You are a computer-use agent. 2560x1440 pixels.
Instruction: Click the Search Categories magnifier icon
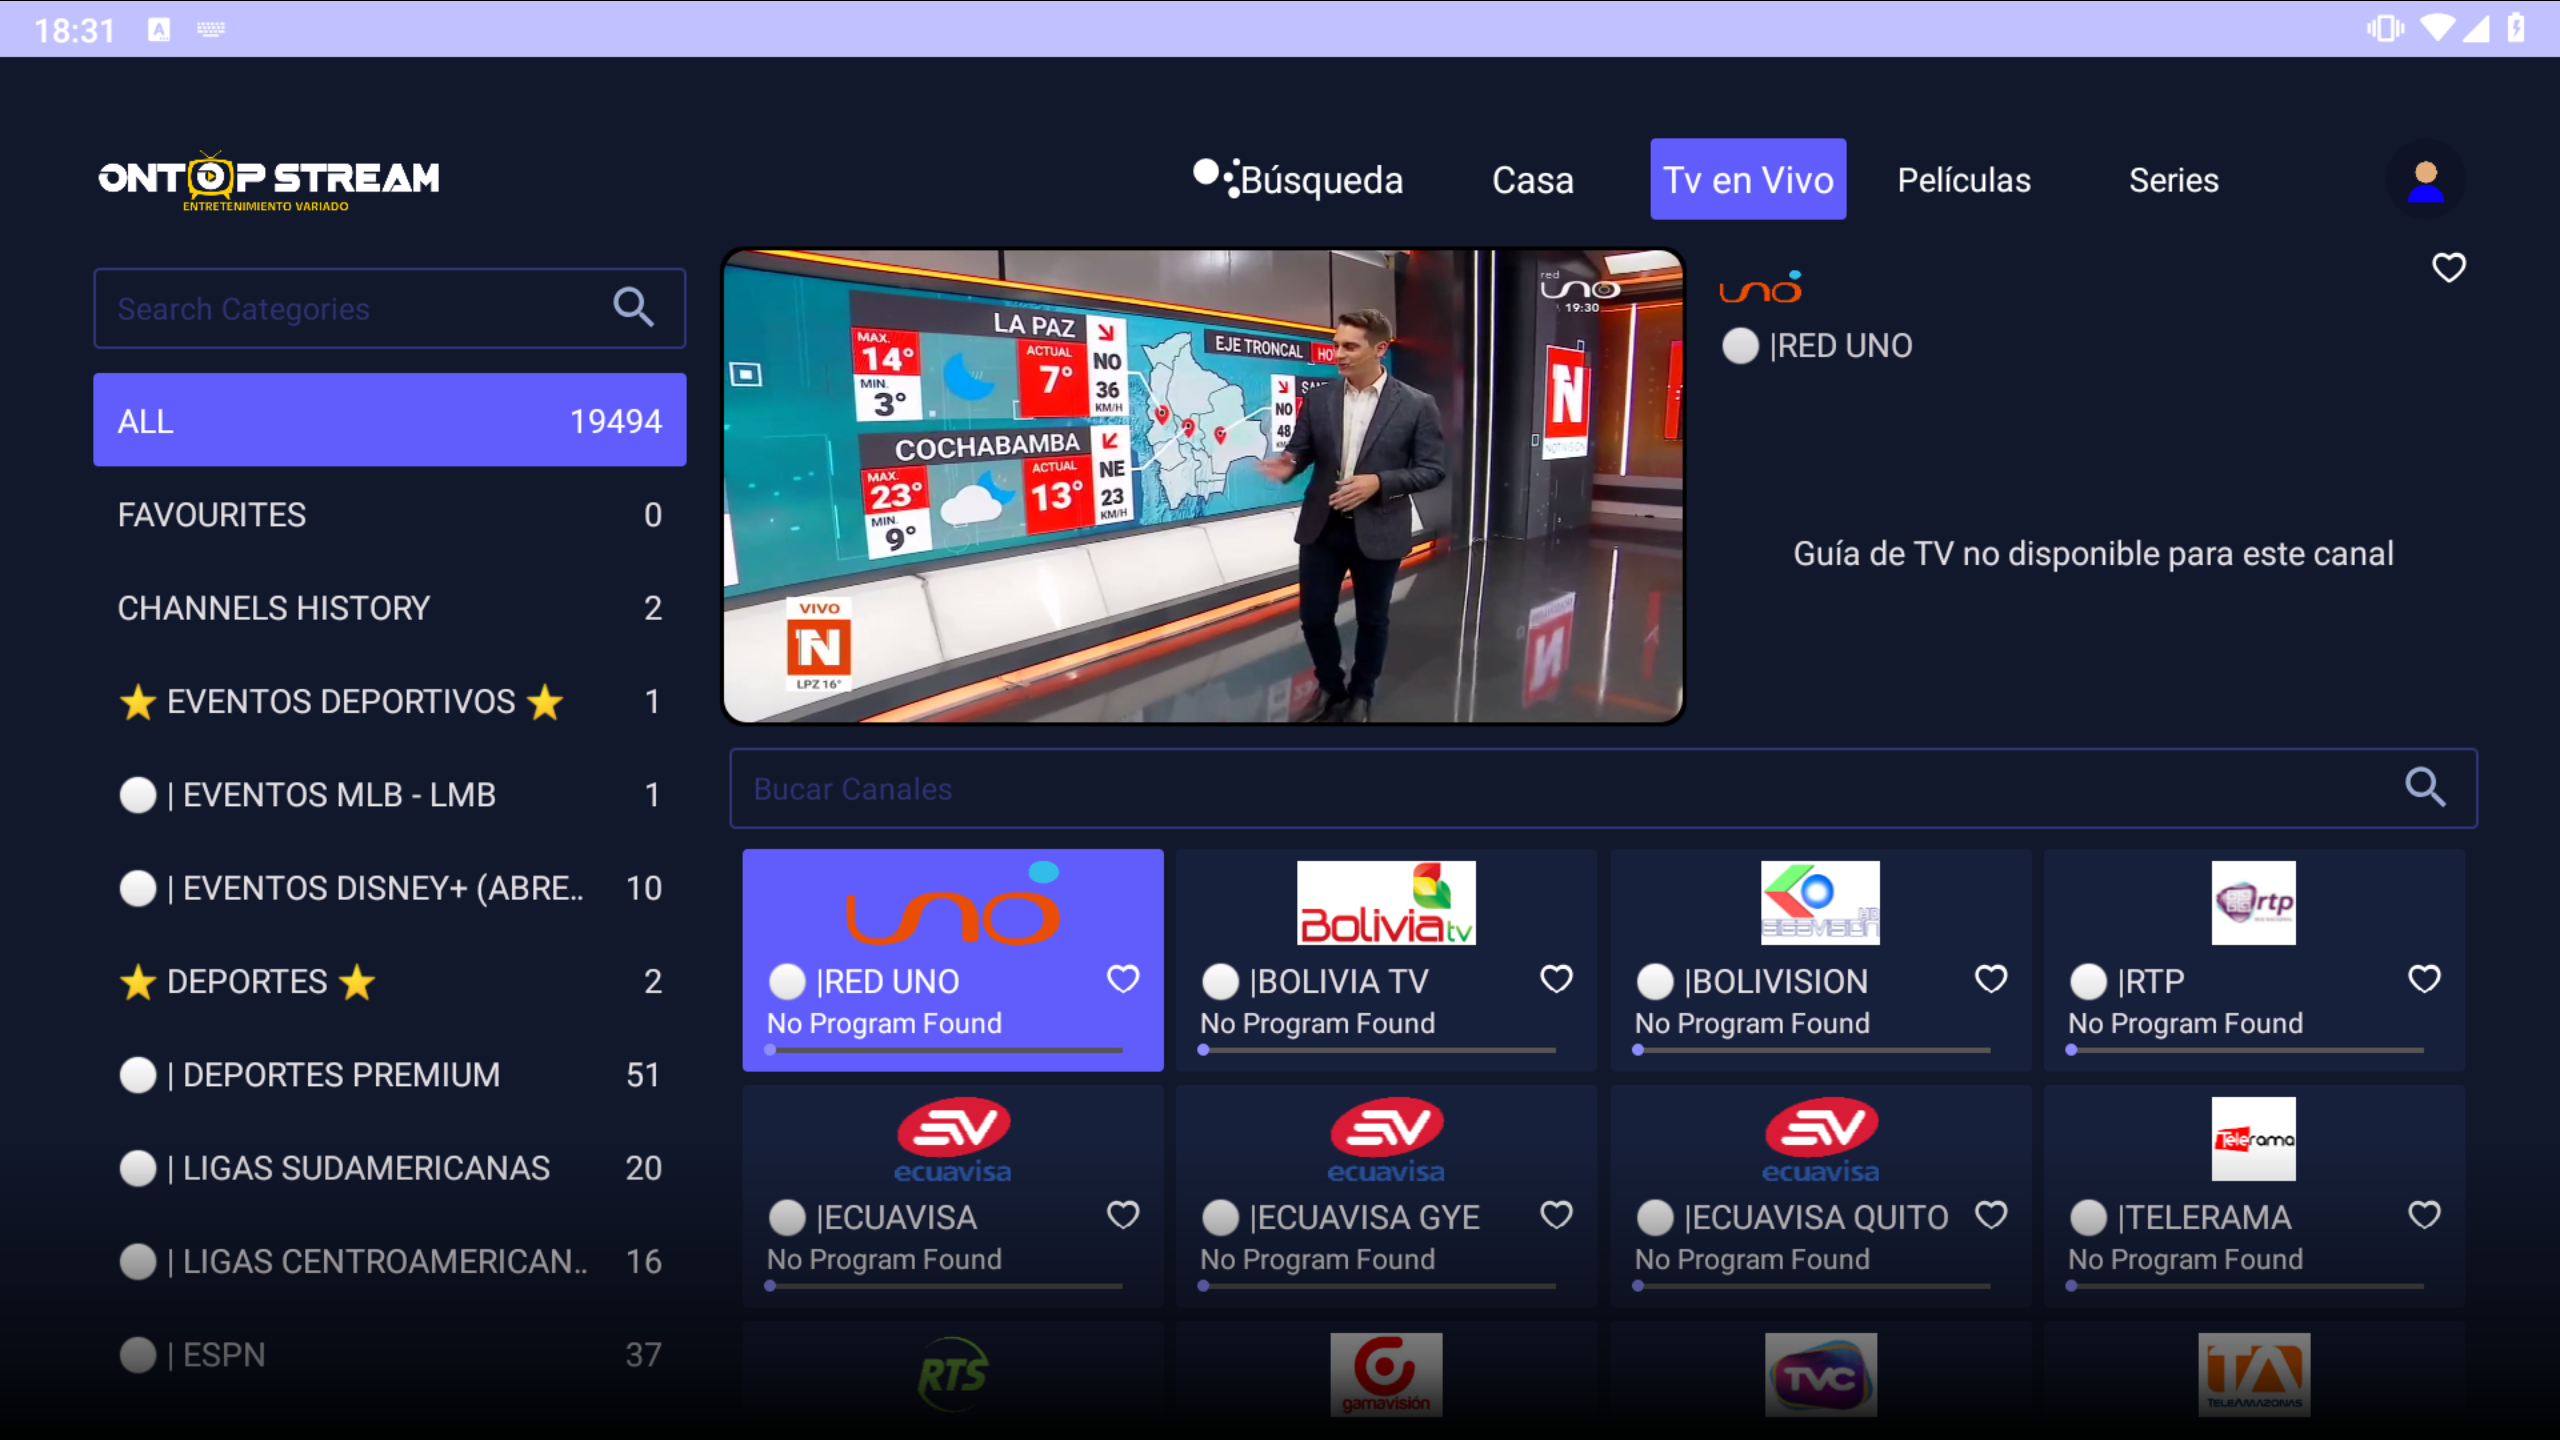633,308
